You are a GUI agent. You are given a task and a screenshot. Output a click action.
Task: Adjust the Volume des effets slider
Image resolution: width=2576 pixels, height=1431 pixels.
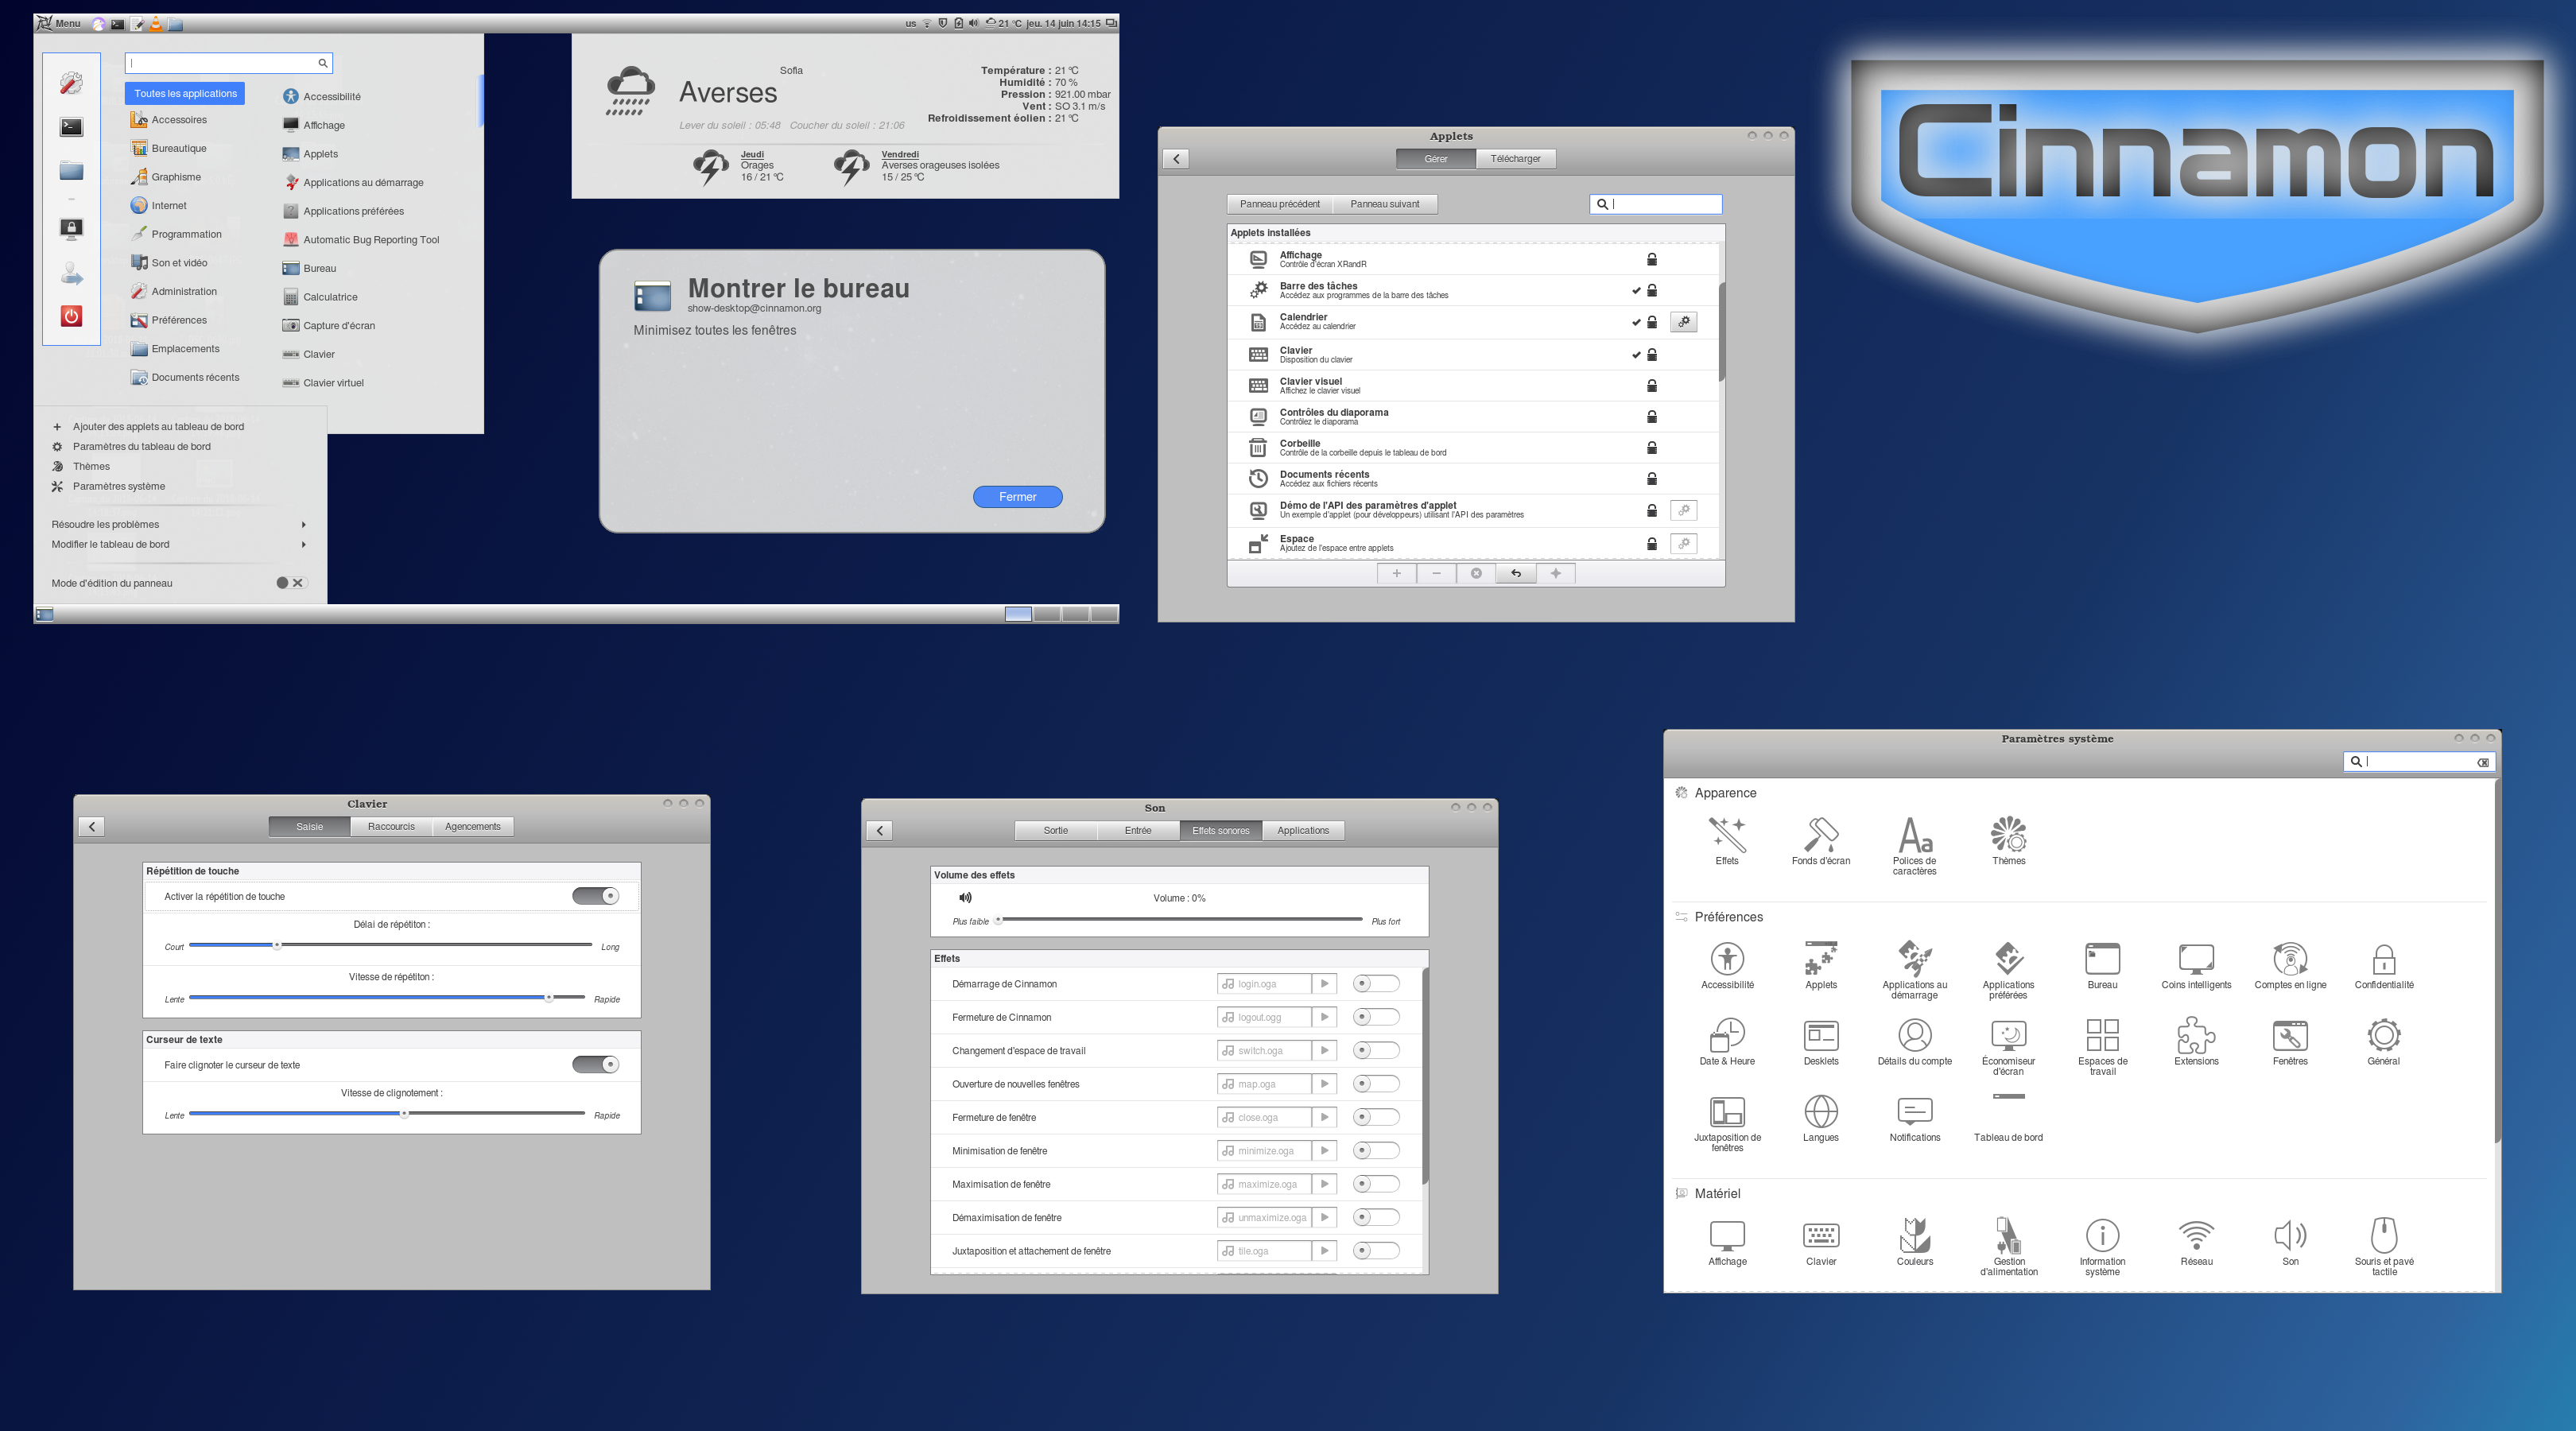point(1180,920)
